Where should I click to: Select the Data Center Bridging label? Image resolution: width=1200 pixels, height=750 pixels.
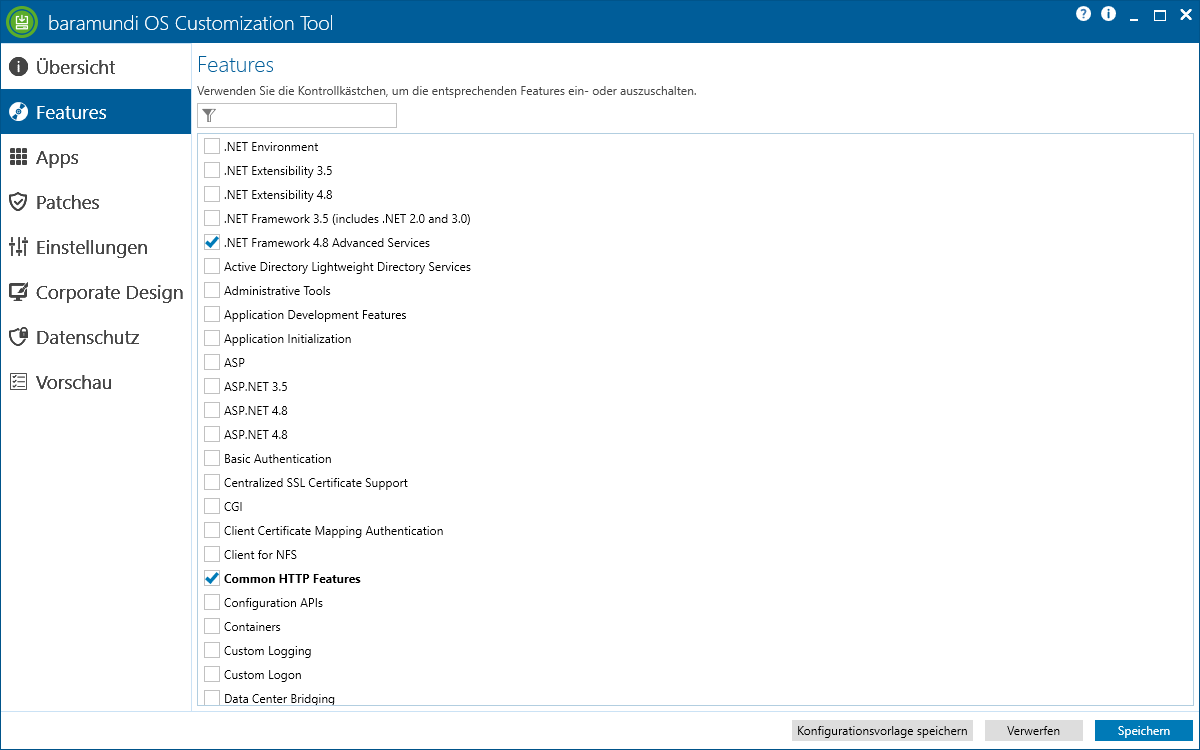[279, 698]
